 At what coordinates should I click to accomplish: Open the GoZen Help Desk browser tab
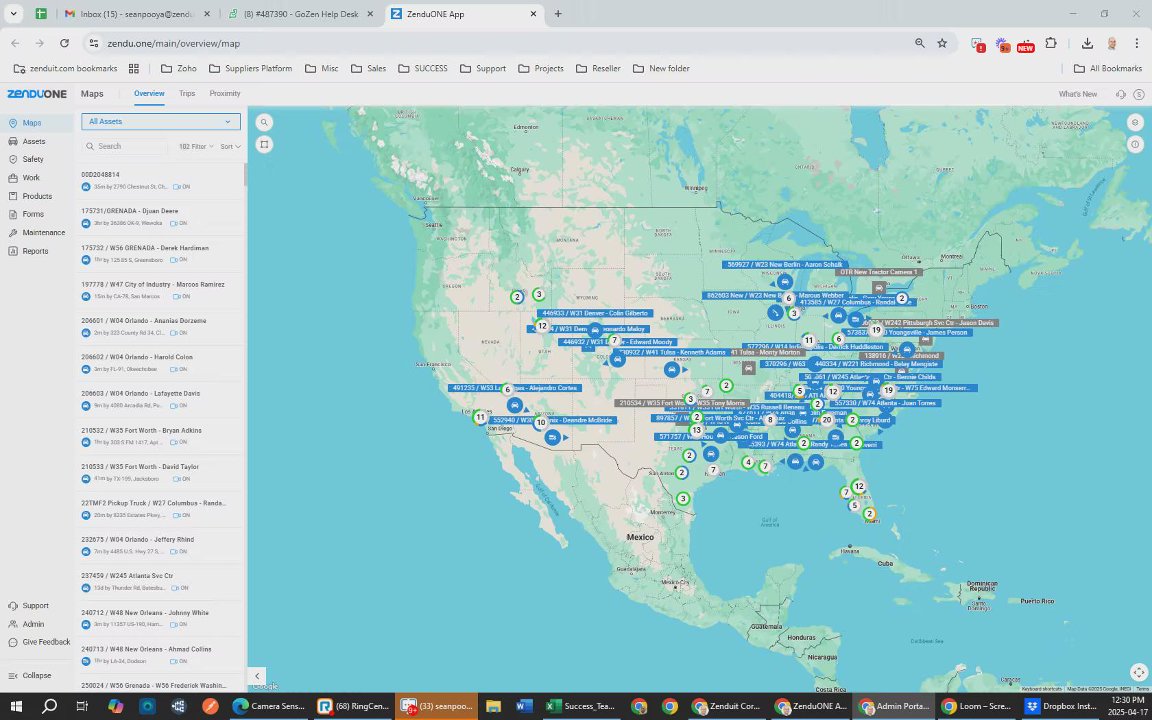pyautogui.click(x=301, y=14)
